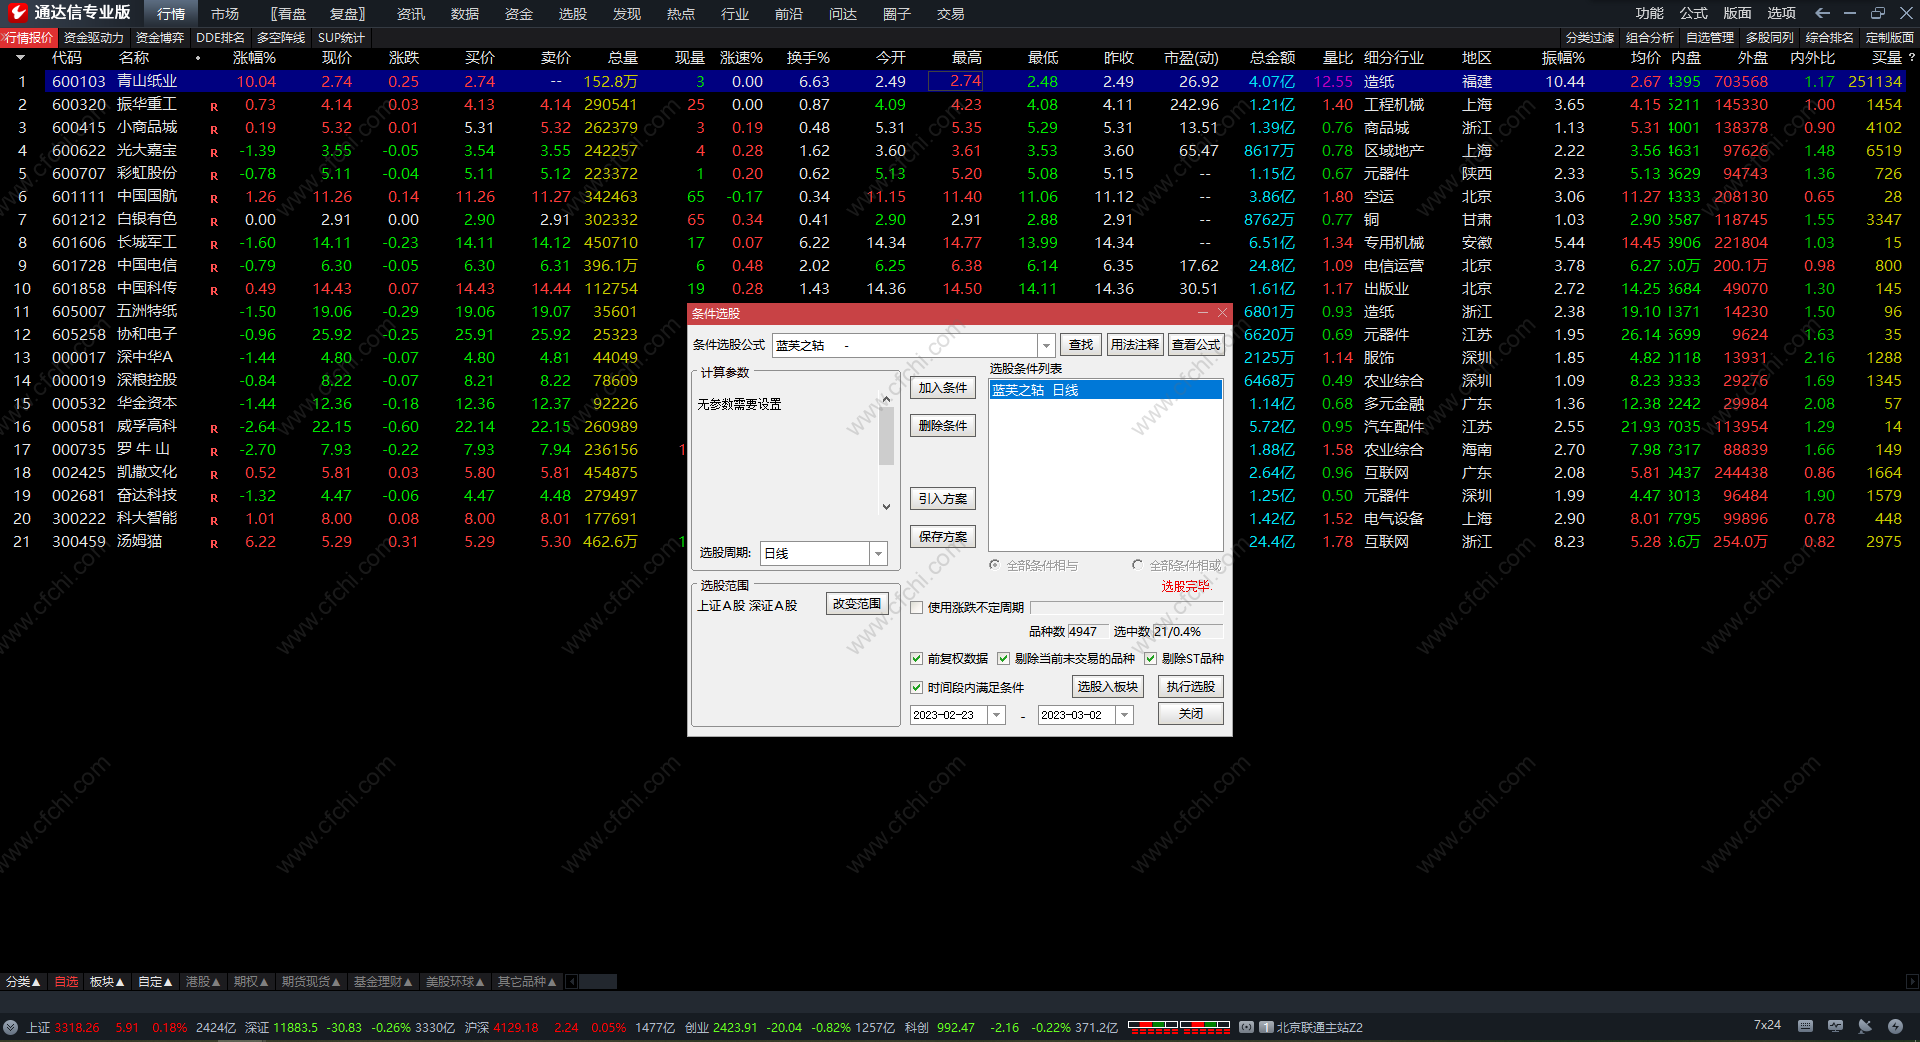Enable the 使用涨跌不定周期 checkbox
Screen dimensions: 1920x1042
(916, 607)
